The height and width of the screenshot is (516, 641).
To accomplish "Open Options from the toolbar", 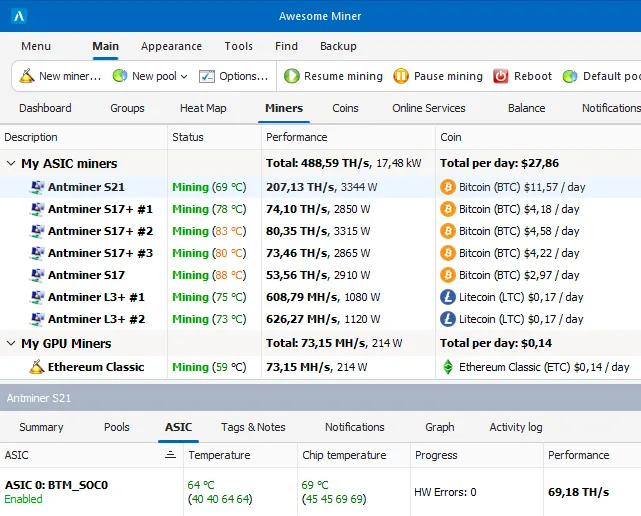I will pos(233,76).
